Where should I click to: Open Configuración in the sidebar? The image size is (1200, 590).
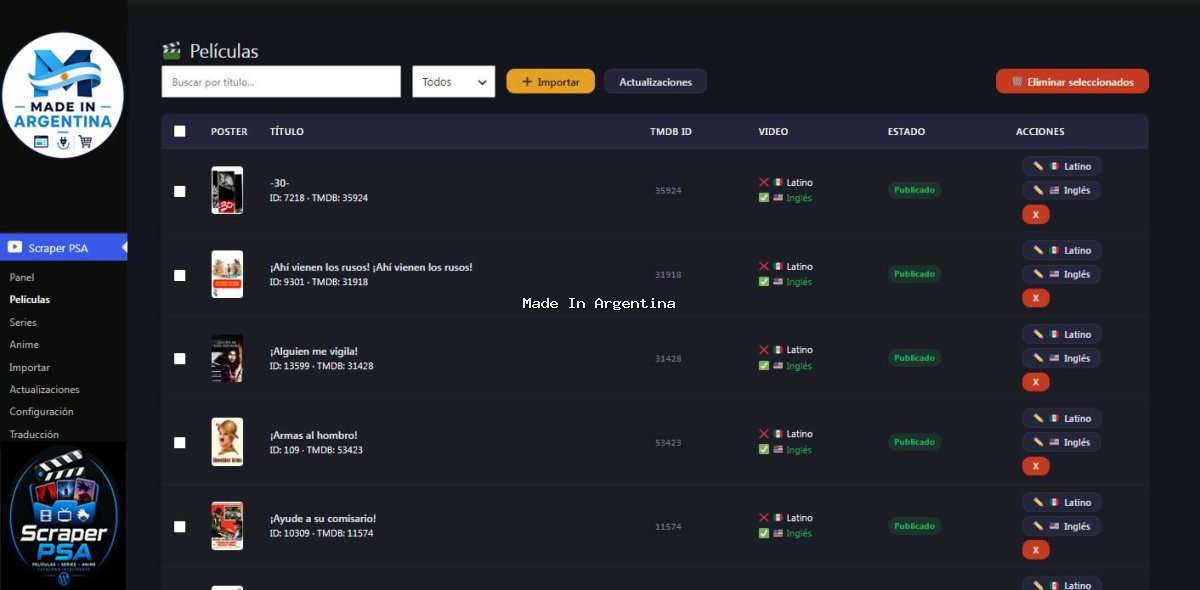tap(41, 412)
